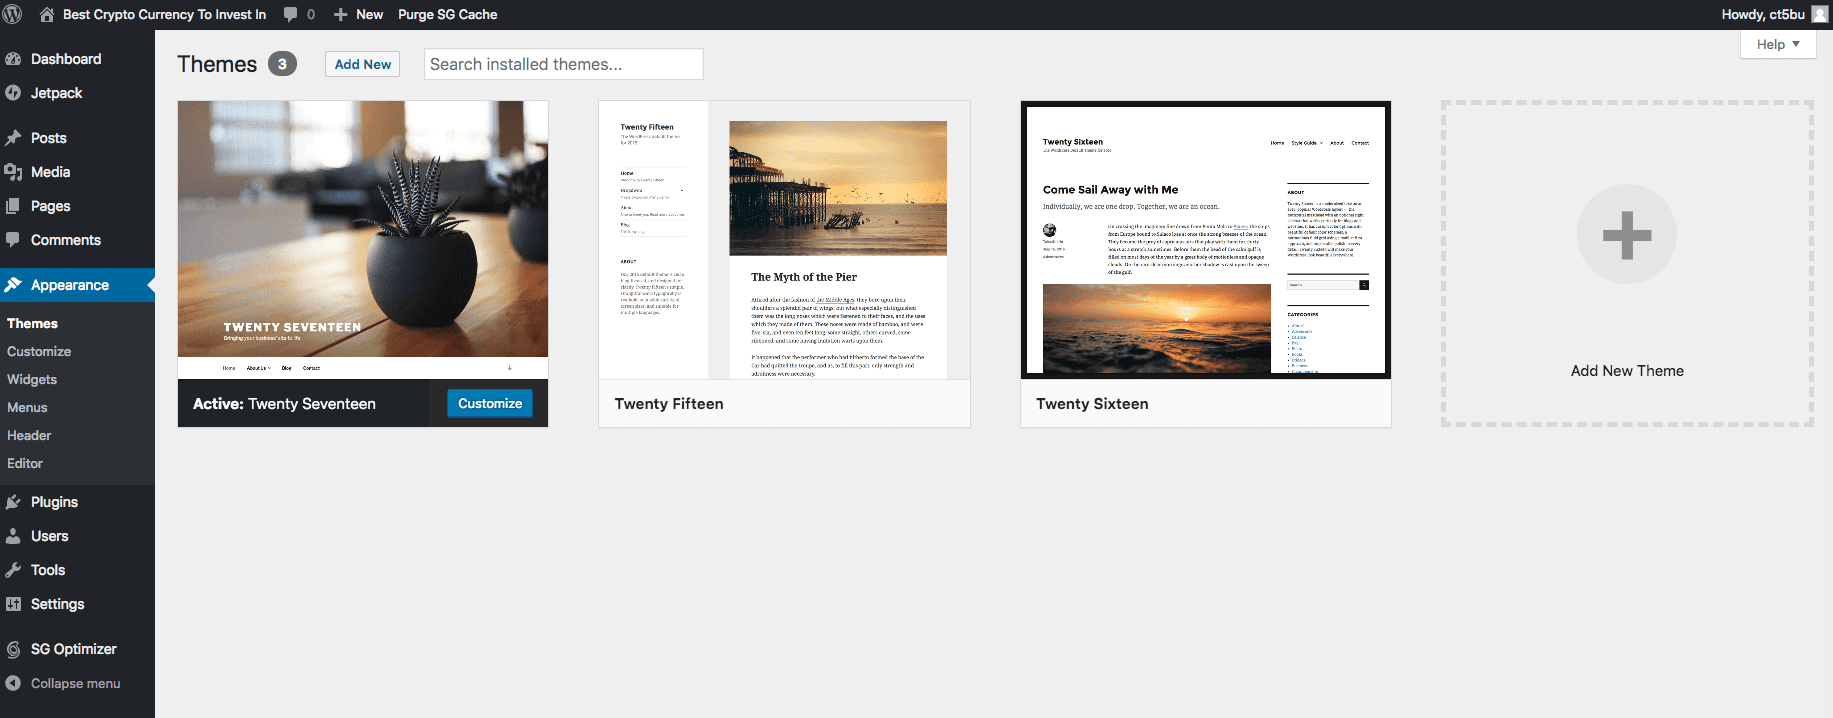
Task: Click the Posts pushpin icon
Action: pos(13,138)
